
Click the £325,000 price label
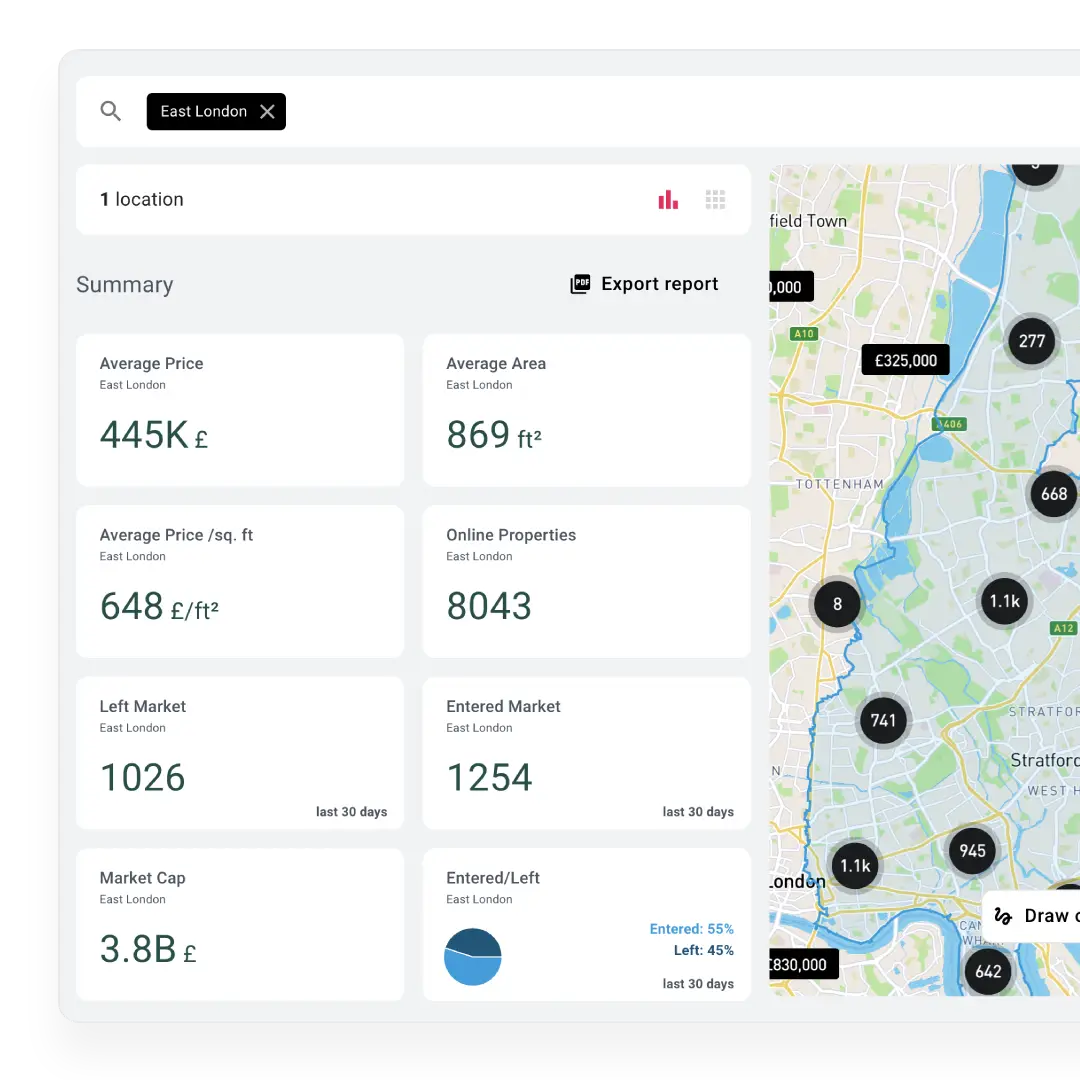[x=905, y=361]
